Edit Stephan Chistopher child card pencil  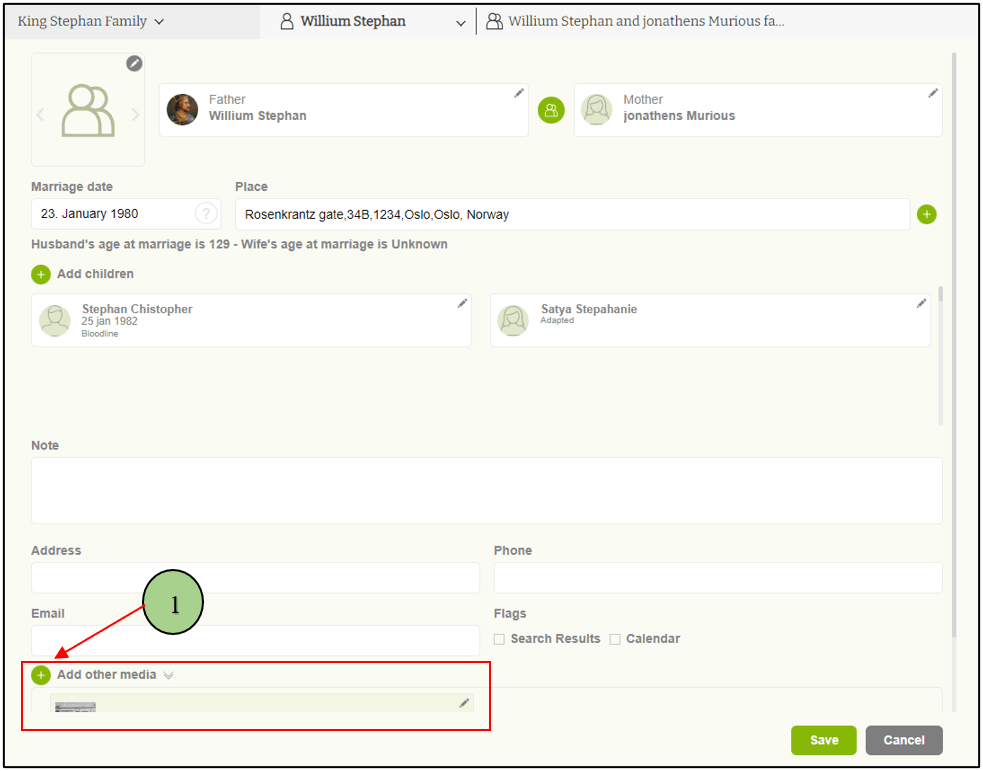(462, 303)
